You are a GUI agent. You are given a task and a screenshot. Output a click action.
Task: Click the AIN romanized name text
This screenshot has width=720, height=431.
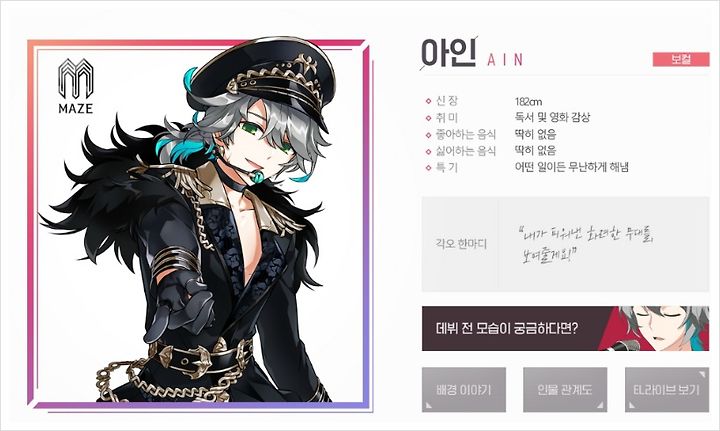pyautogui.click(x=505, y=60)
